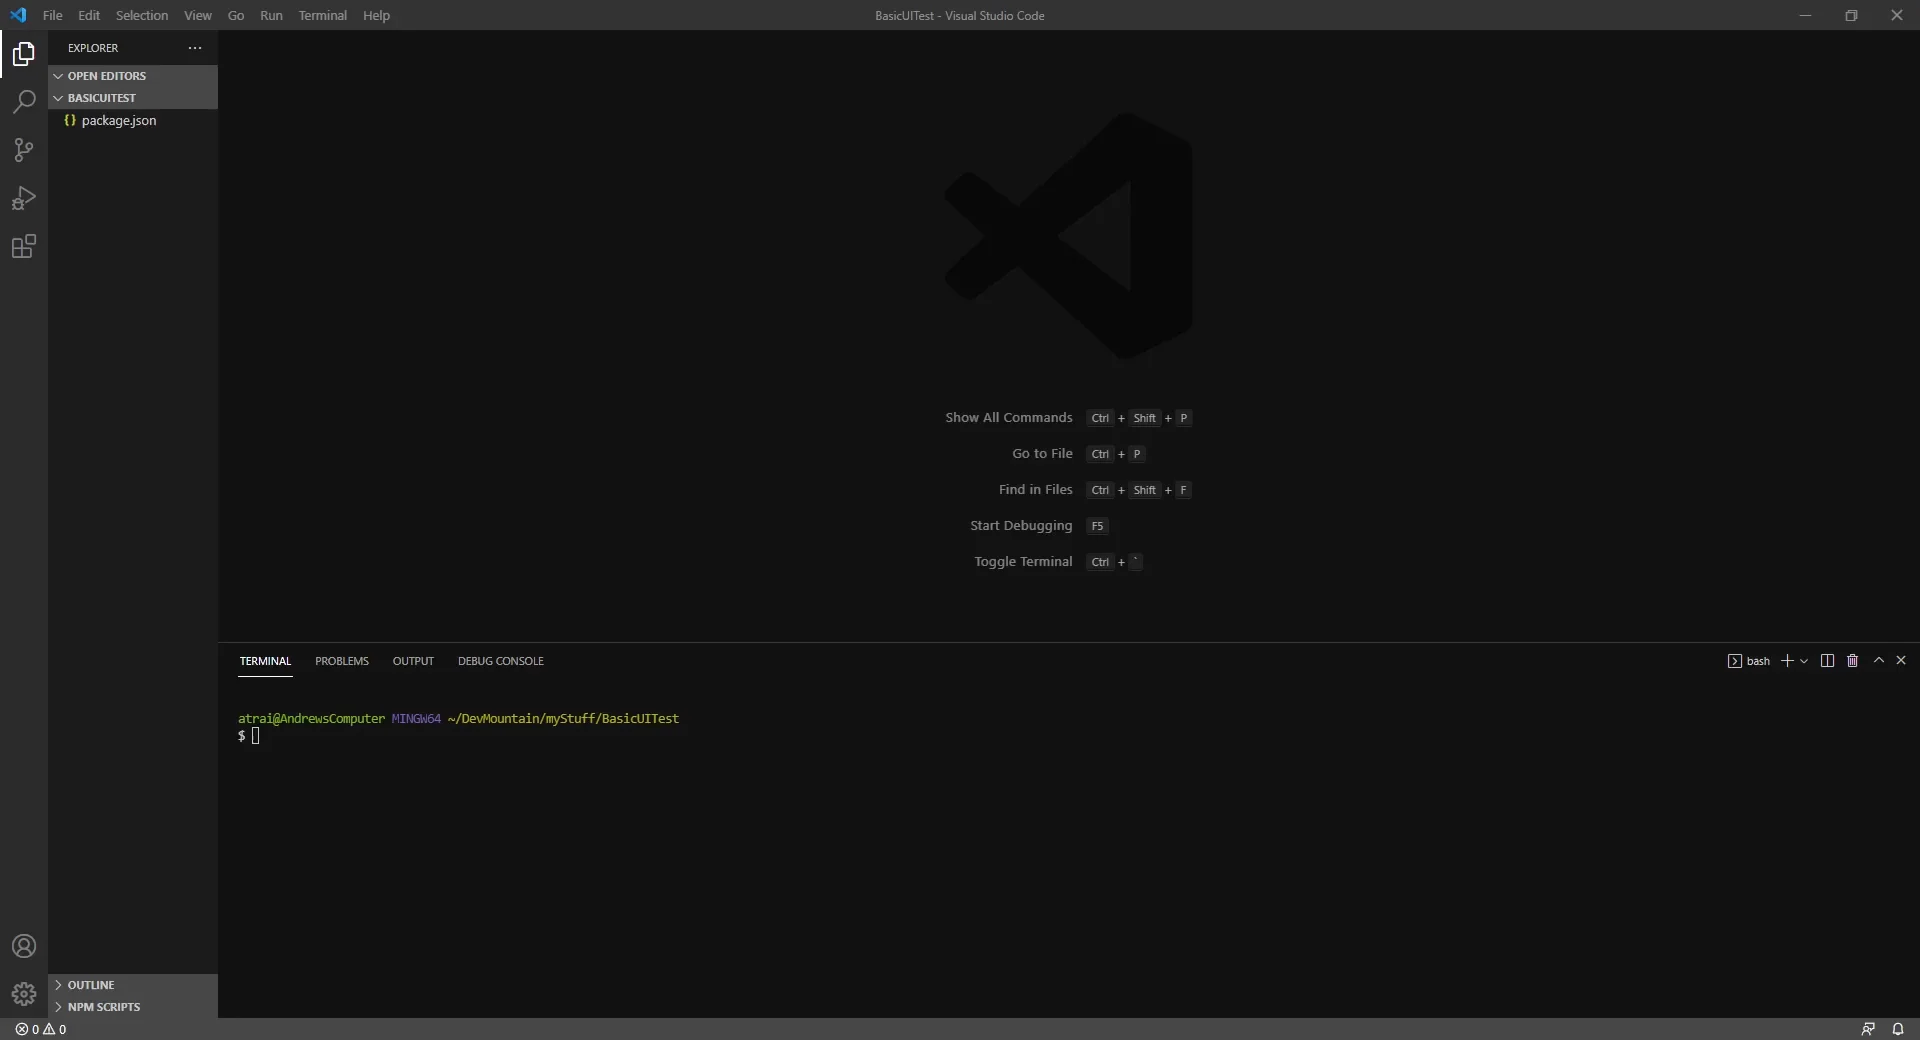The image size is (1920, 1040).
Task: Collapse the BASICUITEST folder section
Action: [x=133, y=98]
